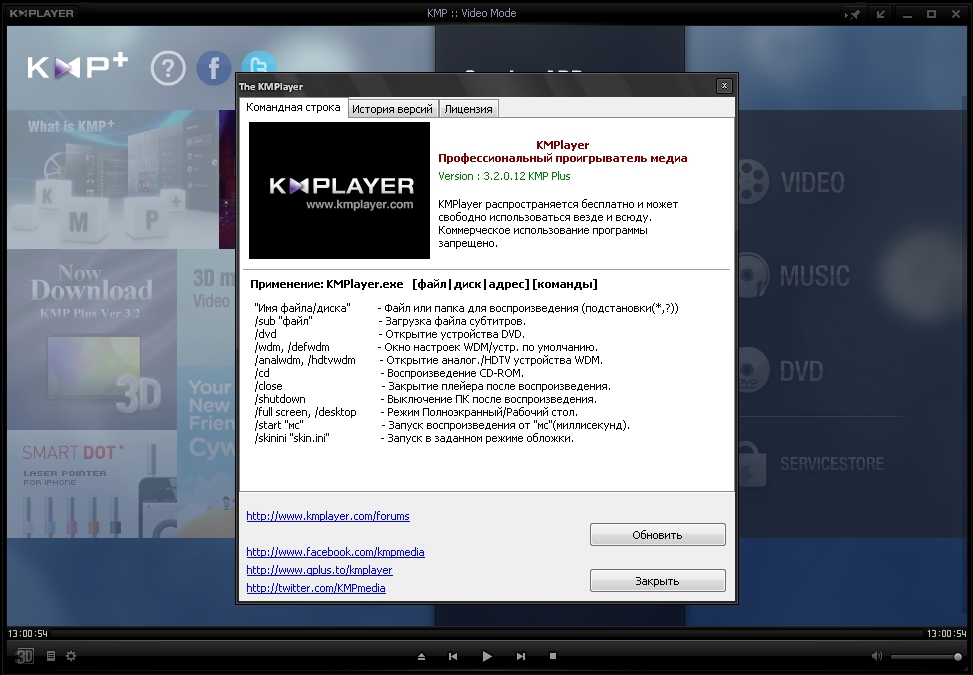973x675 pixels.
Task: Skip to next track
Action: [x=521, y=656]
